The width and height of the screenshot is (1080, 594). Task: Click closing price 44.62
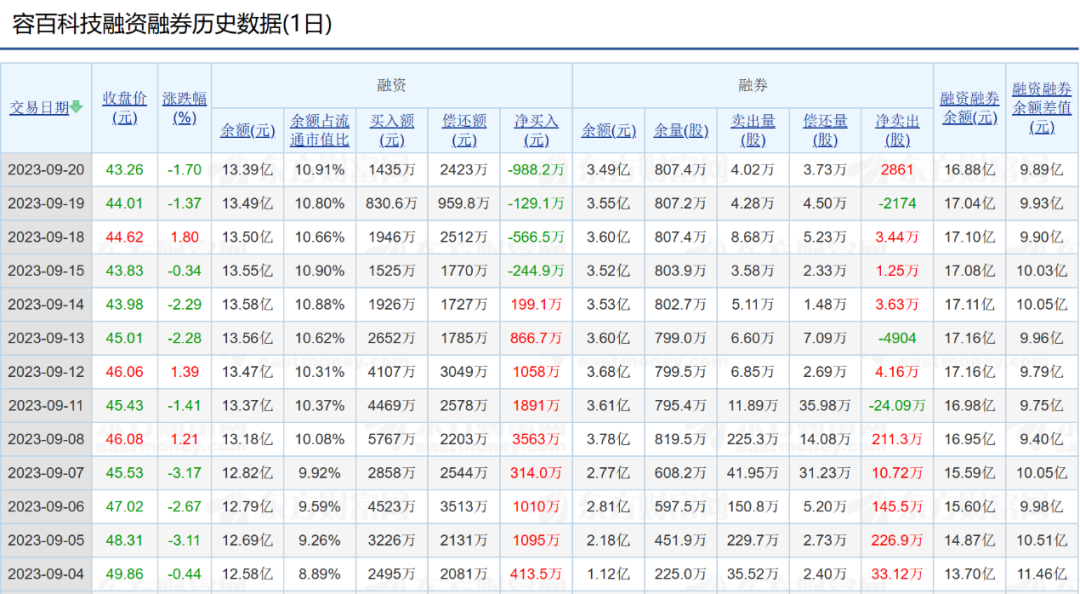click(125, 237)
